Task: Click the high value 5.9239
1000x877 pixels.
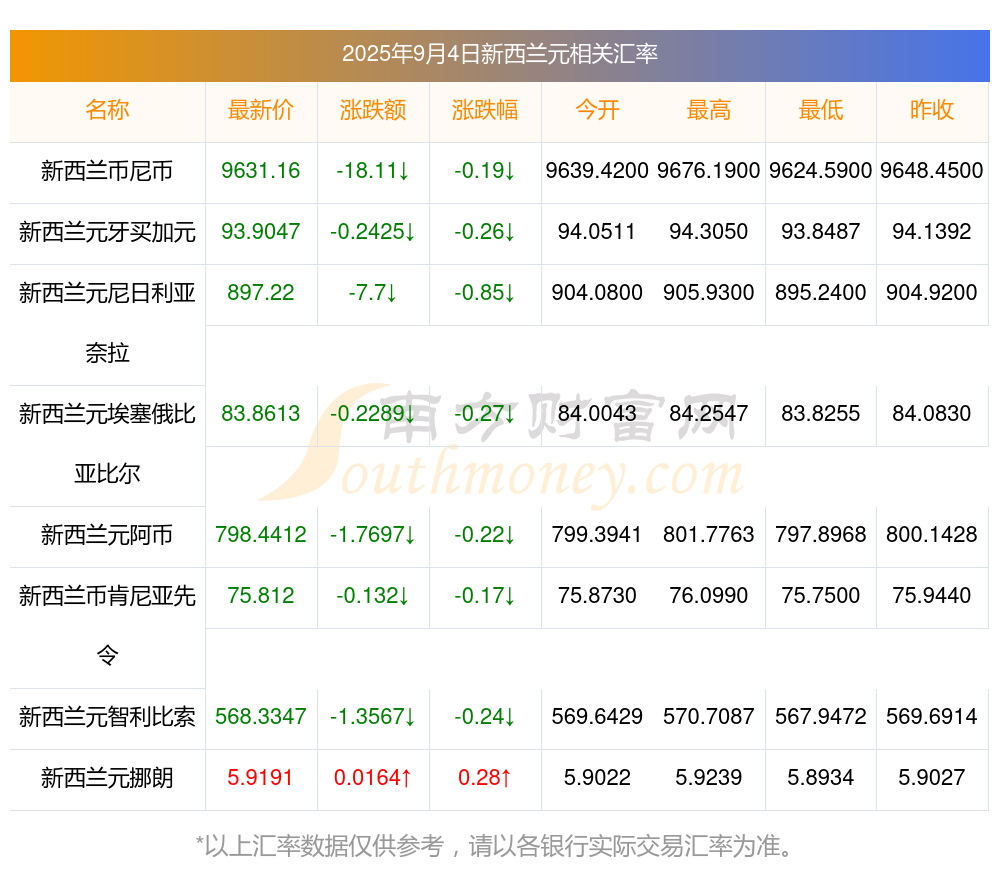Action: click(709, 778)
